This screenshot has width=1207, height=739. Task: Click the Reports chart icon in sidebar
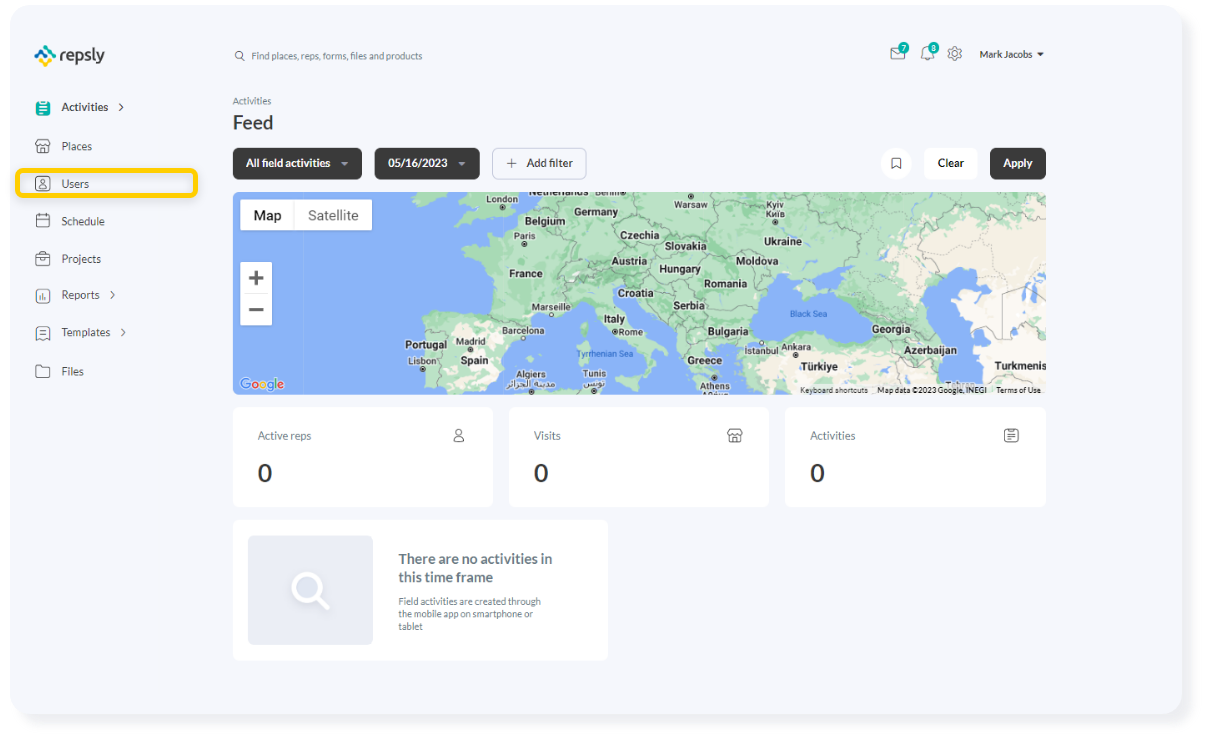[43, 296]
